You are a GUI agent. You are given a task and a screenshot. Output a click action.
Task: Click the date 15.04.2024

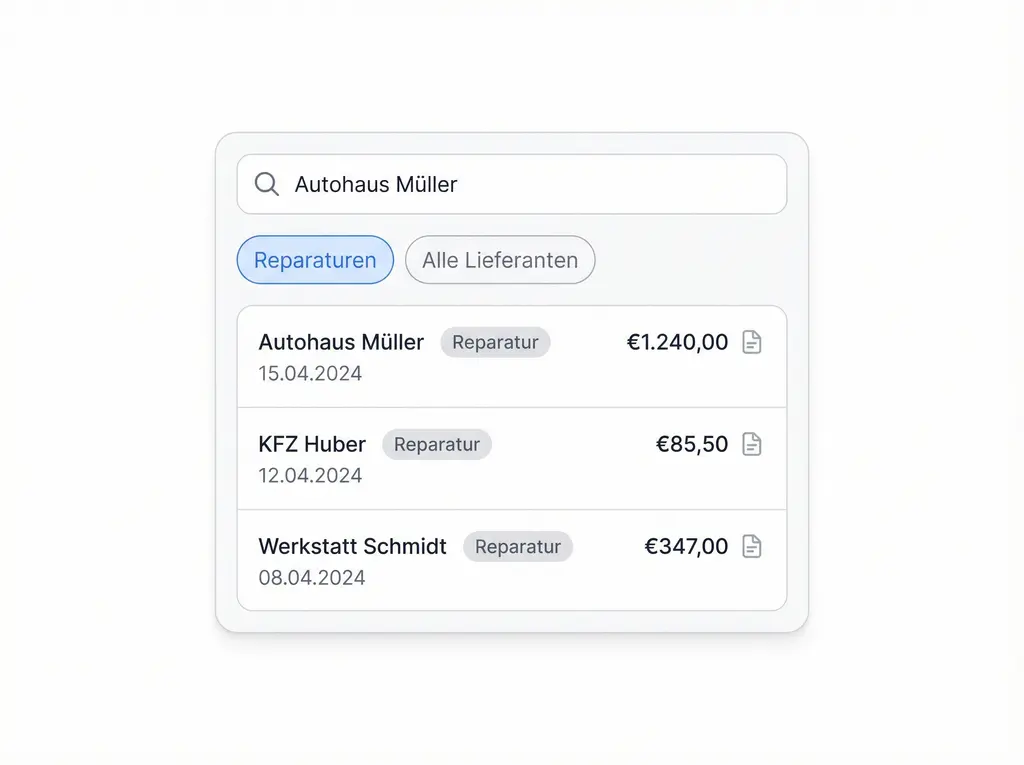(311, 373)
